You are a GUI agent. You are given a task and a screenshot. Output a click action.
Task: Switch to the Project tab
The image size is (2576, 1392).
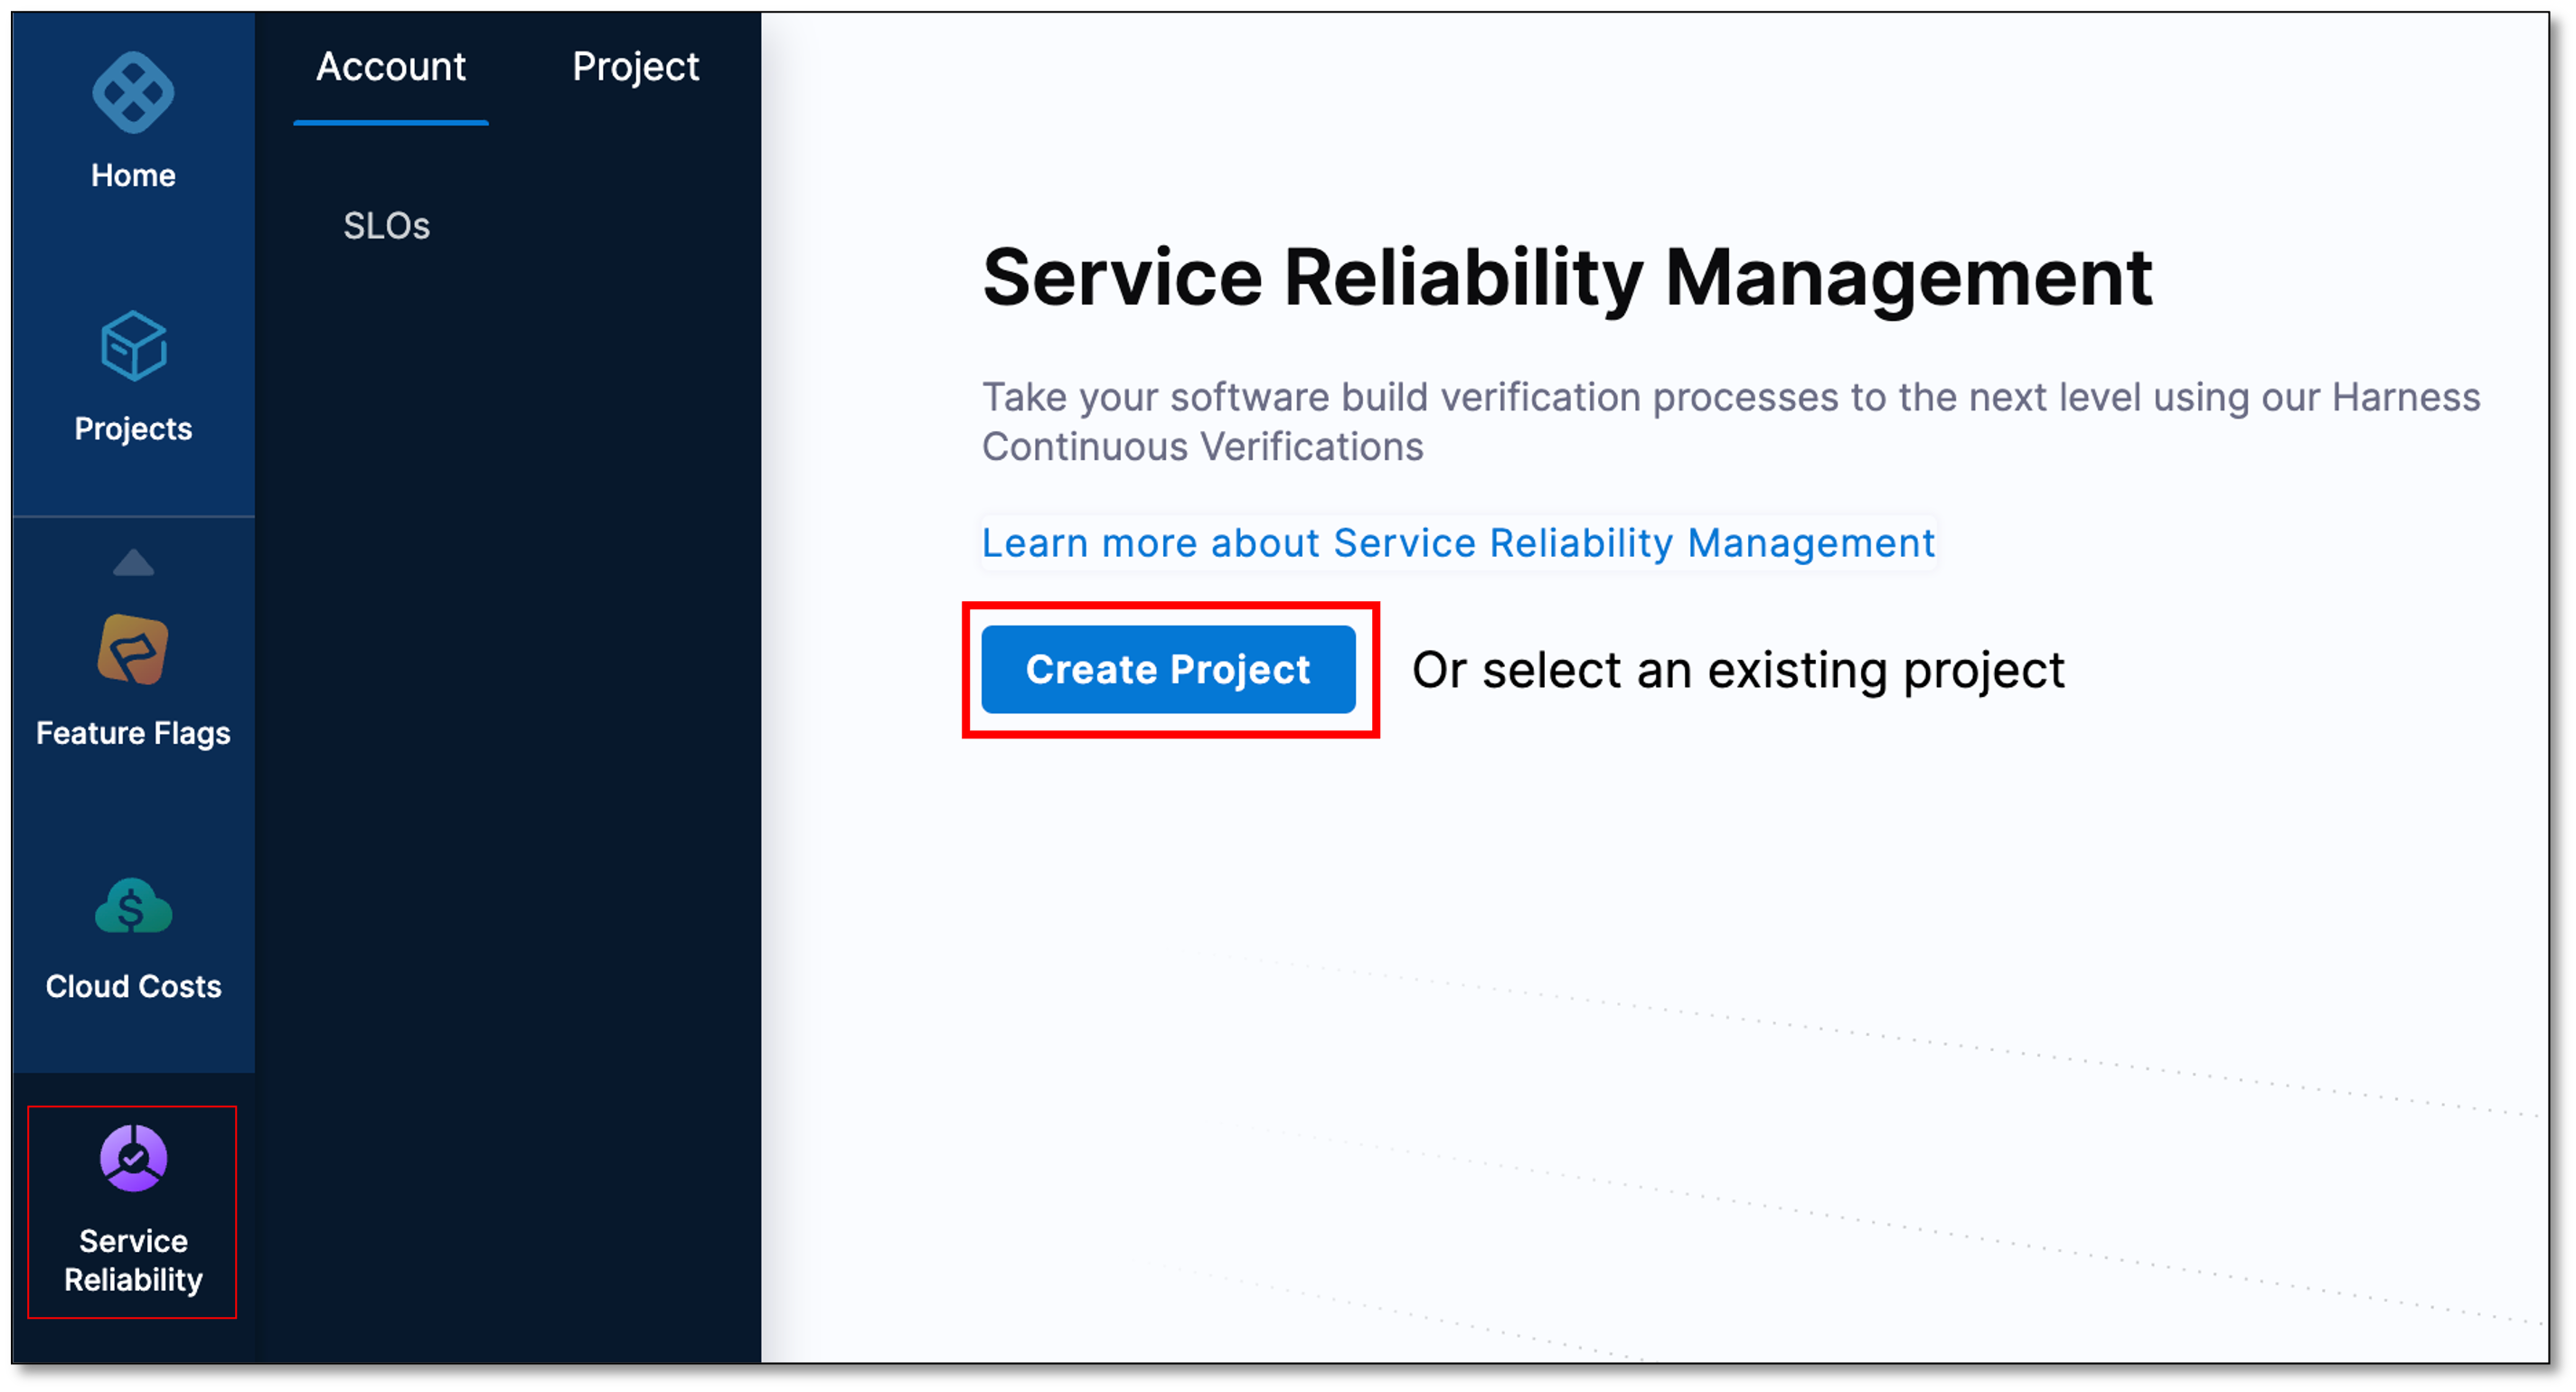tap(635, 67)
